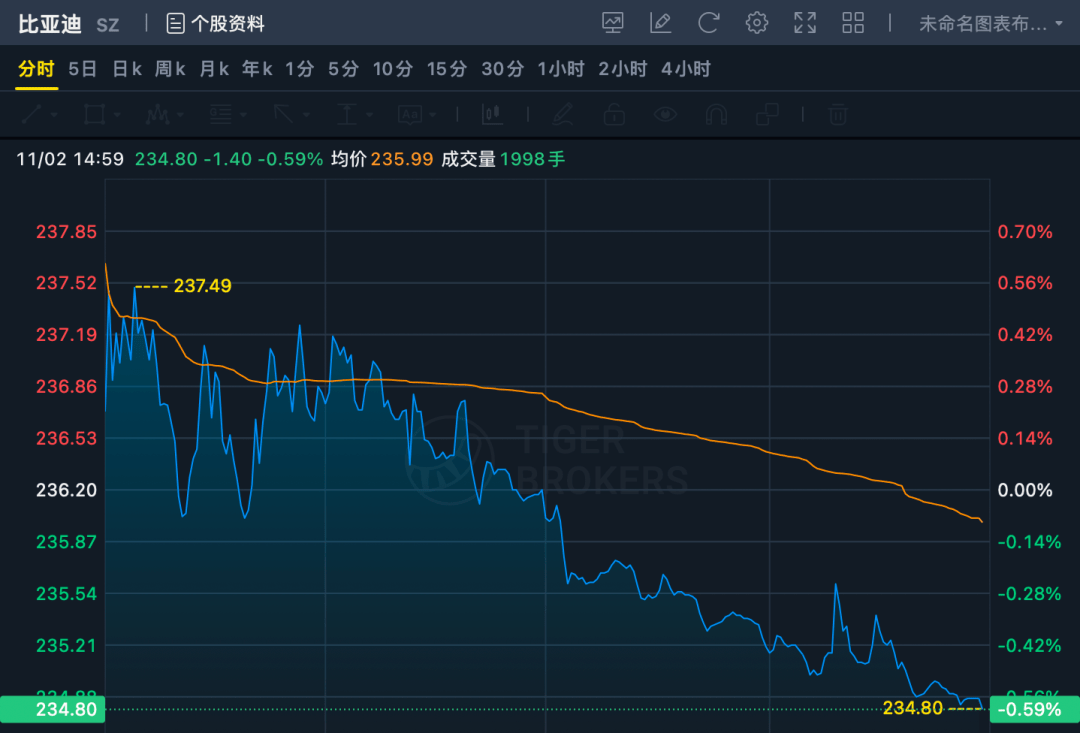Expand the line tool dropdown arrow
Image resolution: width=1080 pixels, height=733 pixels.
click(x=54, y=115)
